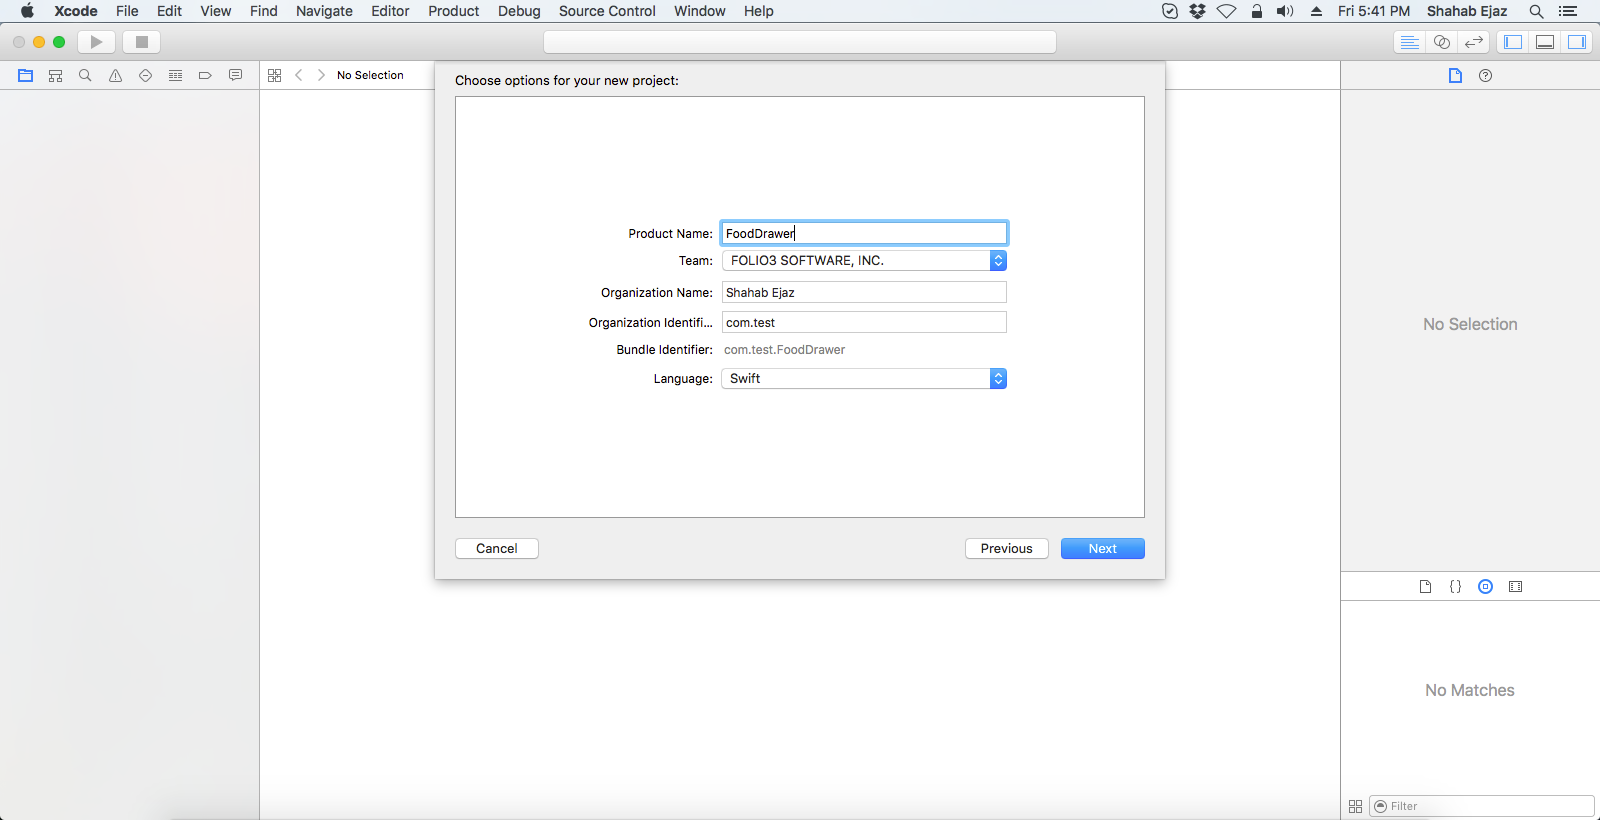Open the Symbol navigator hierarchy icon

click(x=56, y=75)
